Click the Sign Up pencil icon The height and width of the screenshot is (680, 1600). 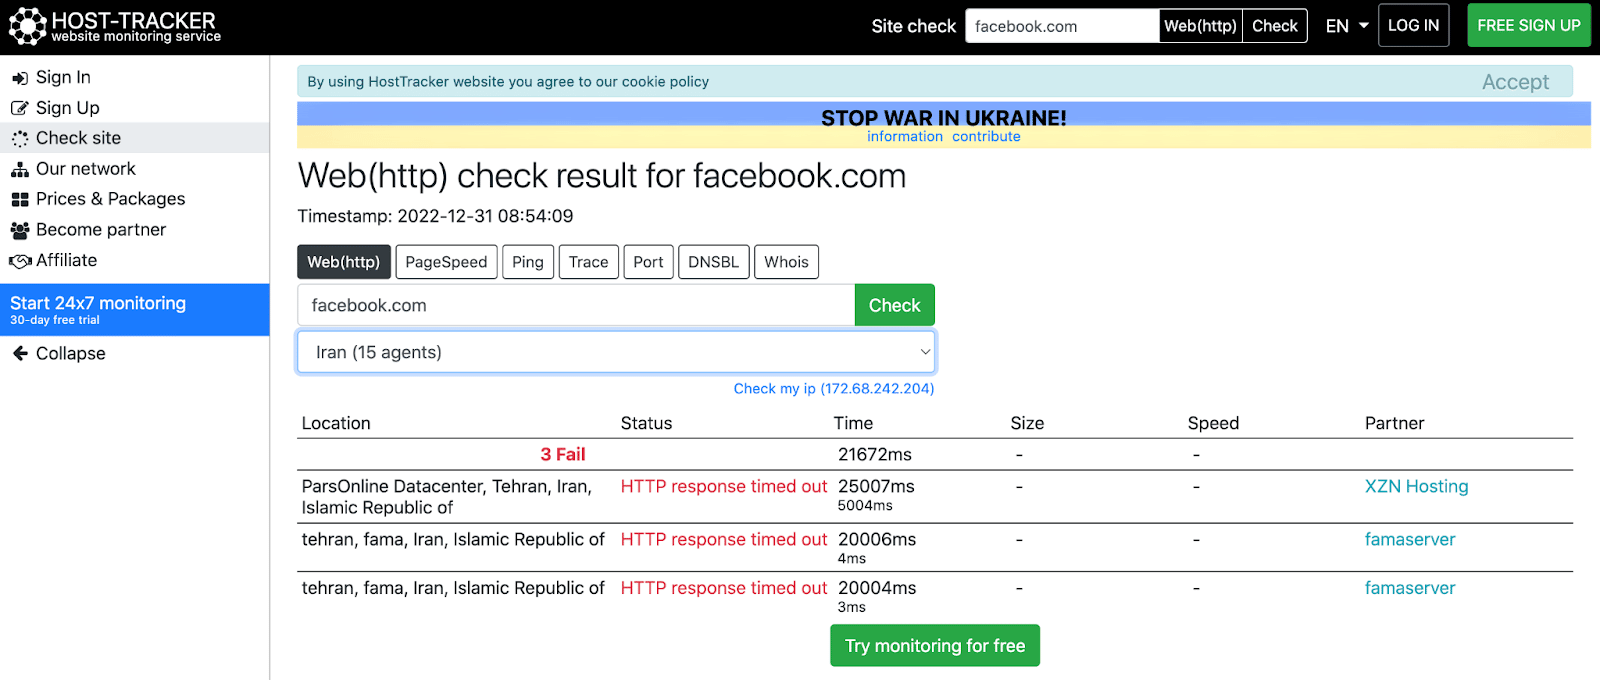coord(20,108)
